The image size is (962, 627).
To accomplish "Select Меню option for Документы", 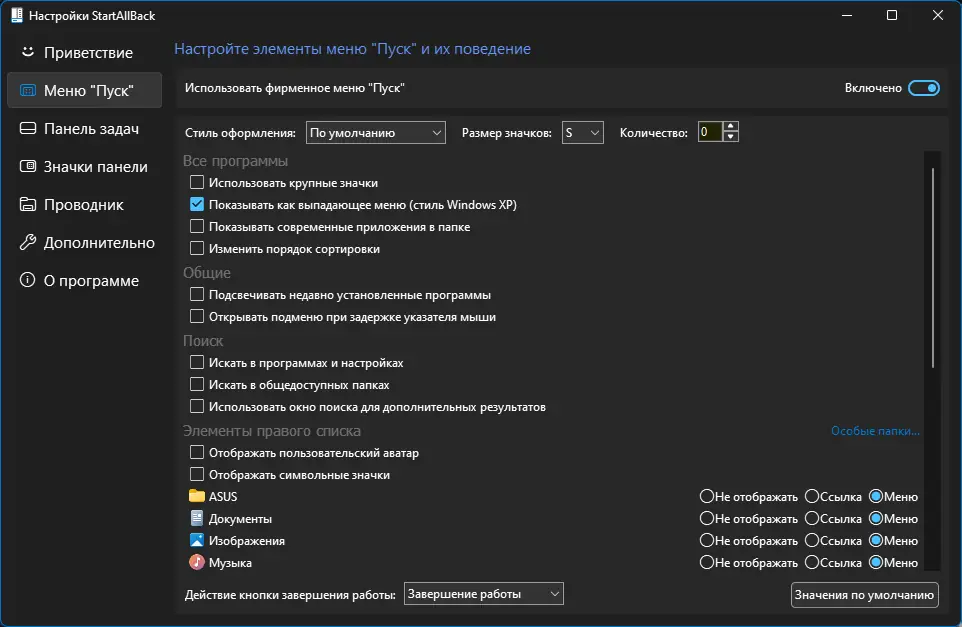I will 876,518.
